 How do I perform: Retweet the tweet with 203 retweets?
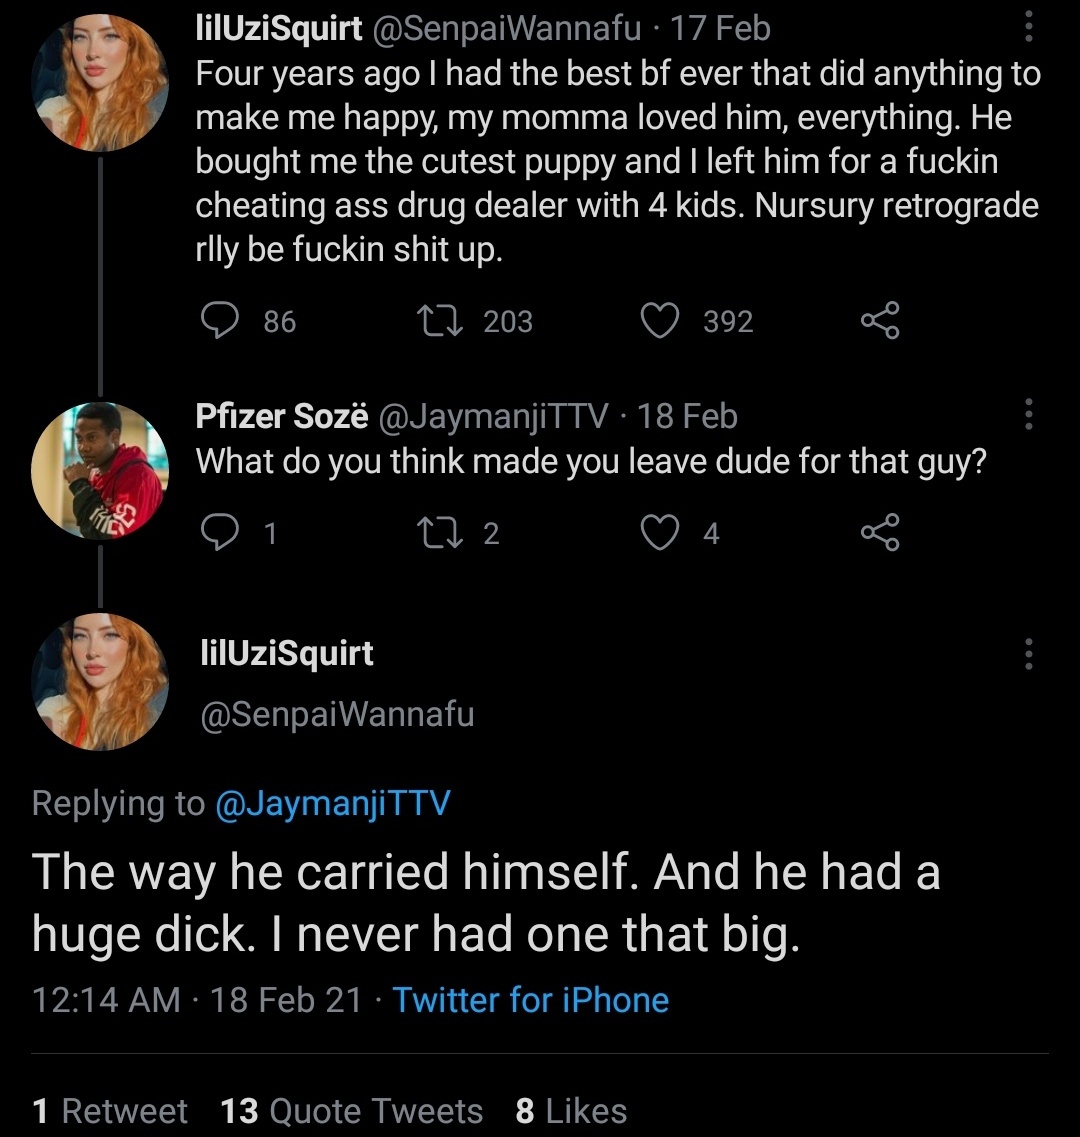(435, 321)
